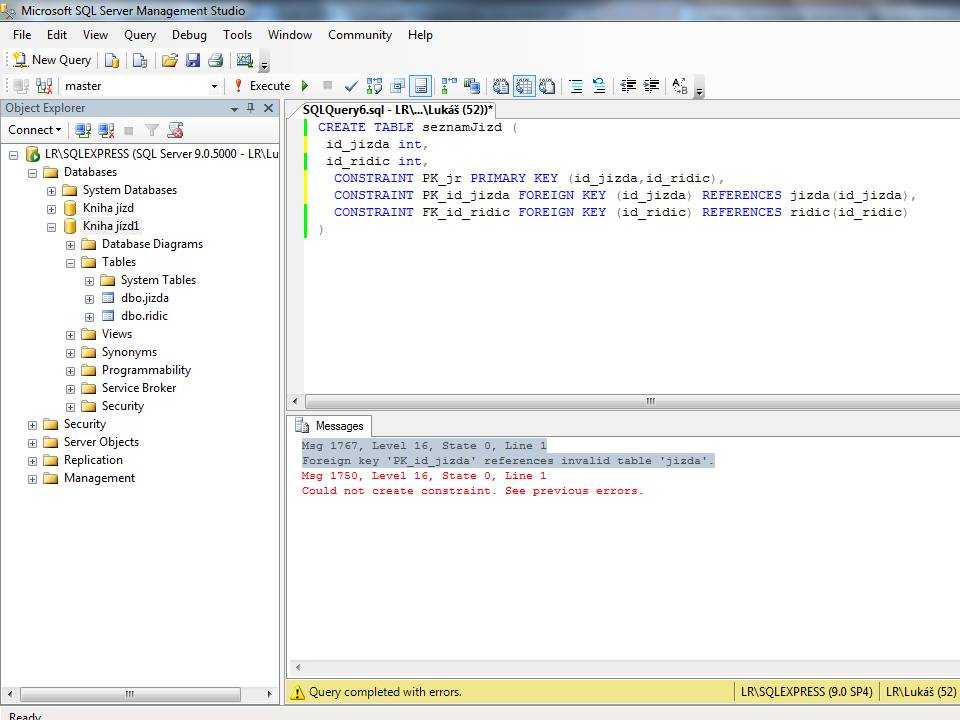Open the Window menu
This screenshot has height=720, width=960.
[x=290, y=35]
